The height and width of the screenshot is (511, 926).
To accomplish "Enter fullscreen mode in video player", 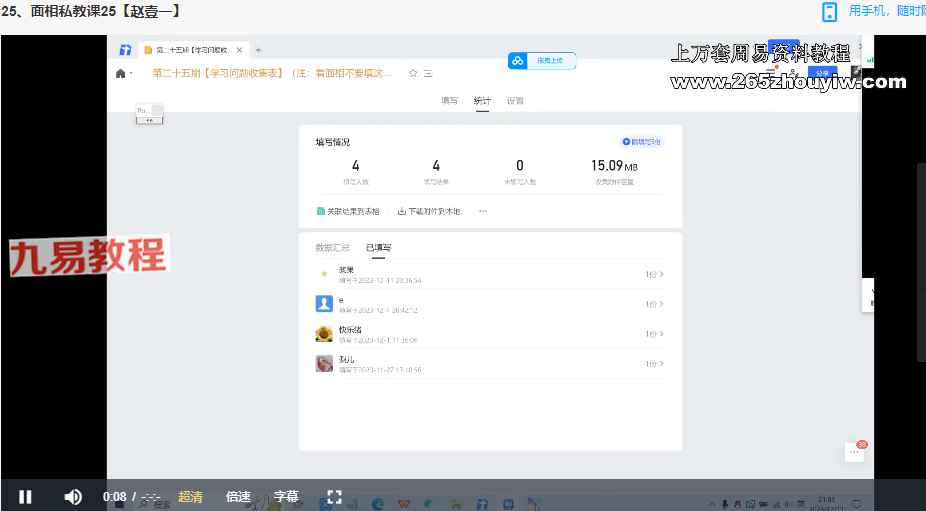I will tap(335, 496).
